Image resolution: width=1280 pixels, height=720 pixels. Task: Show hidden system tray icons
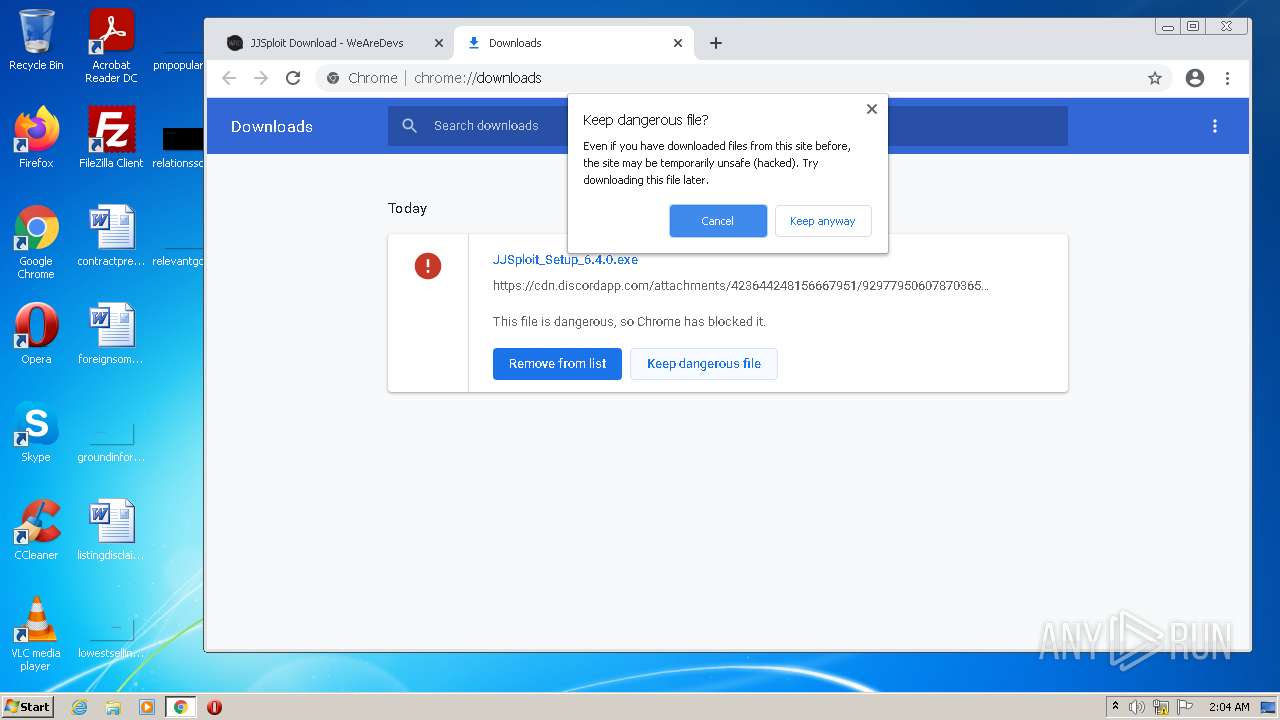[1115, 706]
